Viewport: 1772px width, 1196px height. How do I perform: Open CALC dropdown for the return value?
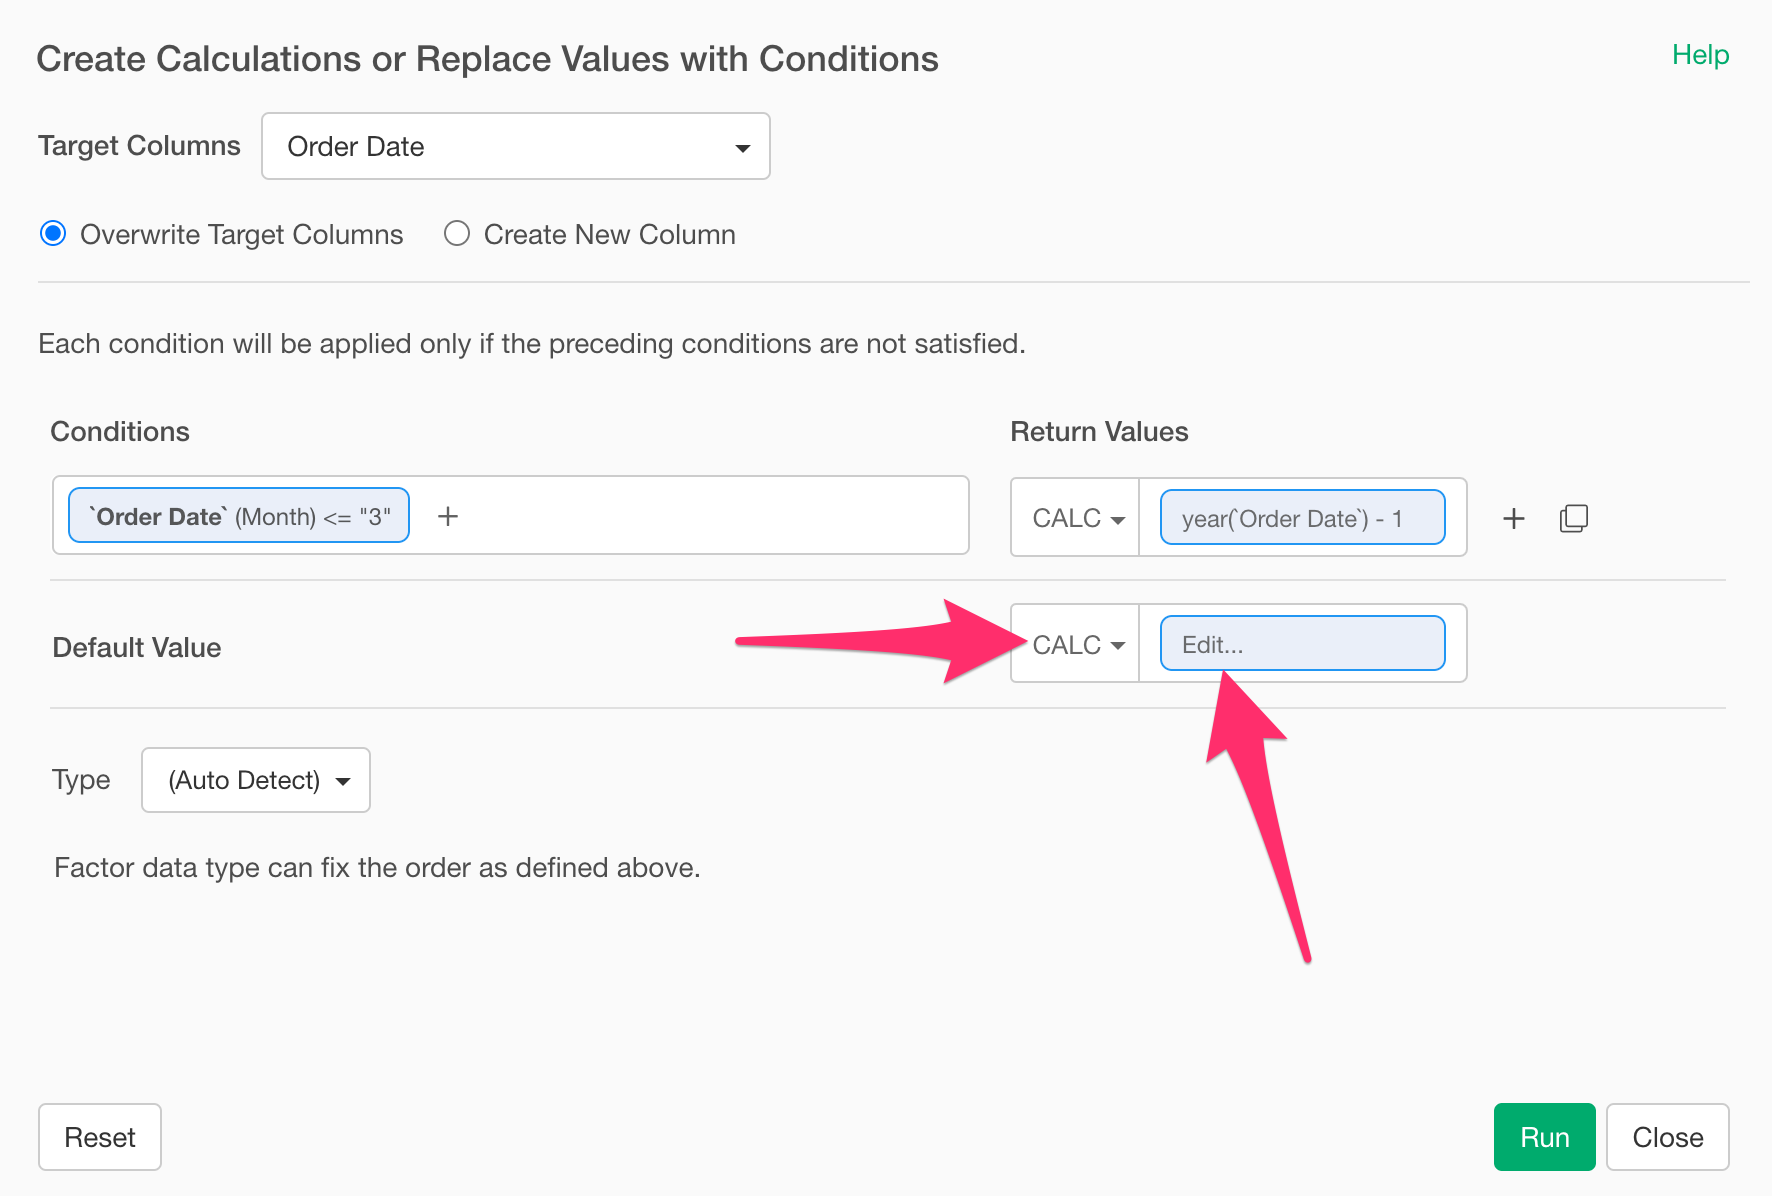point(1076,518)
